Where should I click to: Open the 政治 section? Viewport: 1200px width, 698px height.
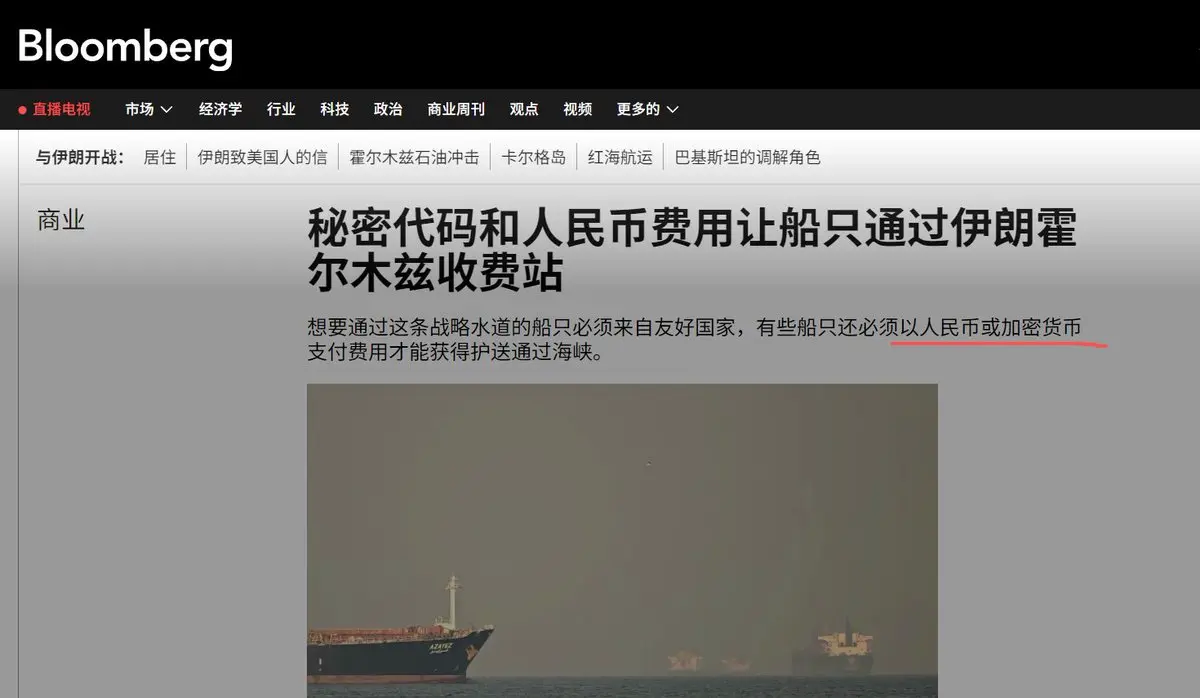pyautogui.click(x=388, y=109)
